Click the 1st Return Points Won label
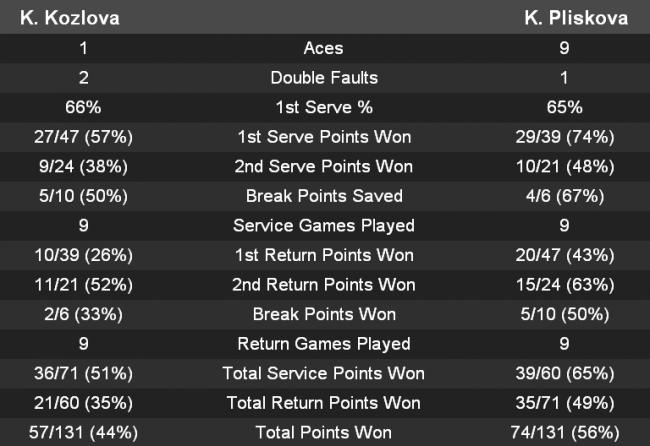Viewport: 650px width, 446px height. point(325,255)
